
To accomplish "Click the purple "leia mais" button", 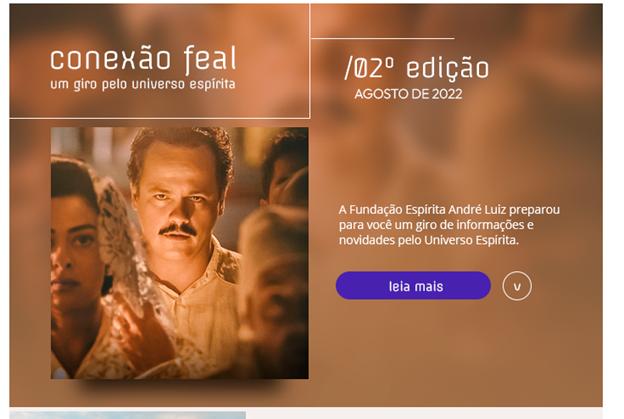I will tap(413, 286).
